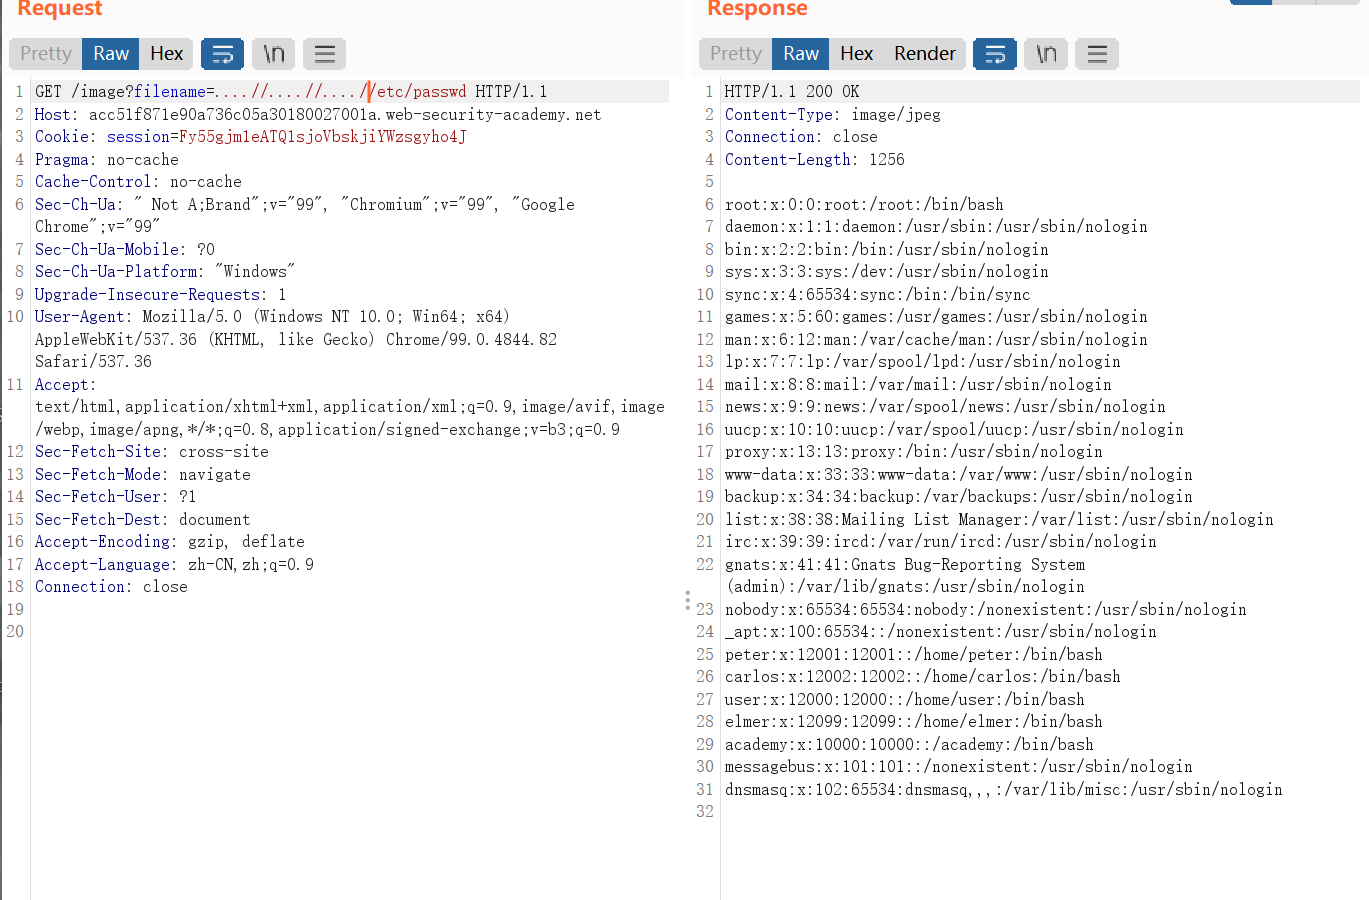Click the Cookie session value
The image size is (1369, 900).
click(x=322, y=137)
